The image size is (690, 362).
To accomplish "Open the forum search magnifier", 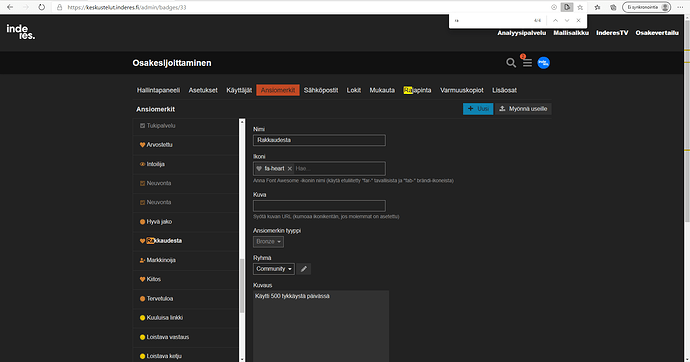I will (510, 63).
